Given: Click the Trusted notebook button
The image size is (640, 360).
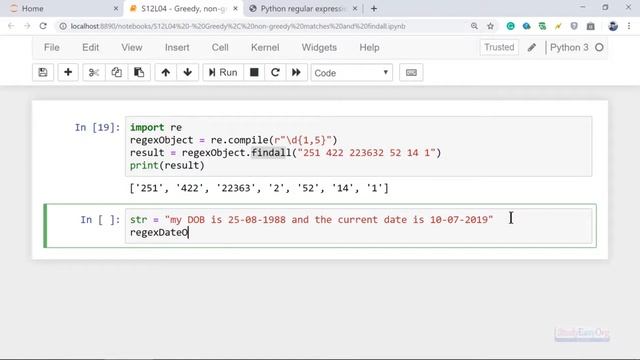Looking at the screenshot, I should 499,47.
